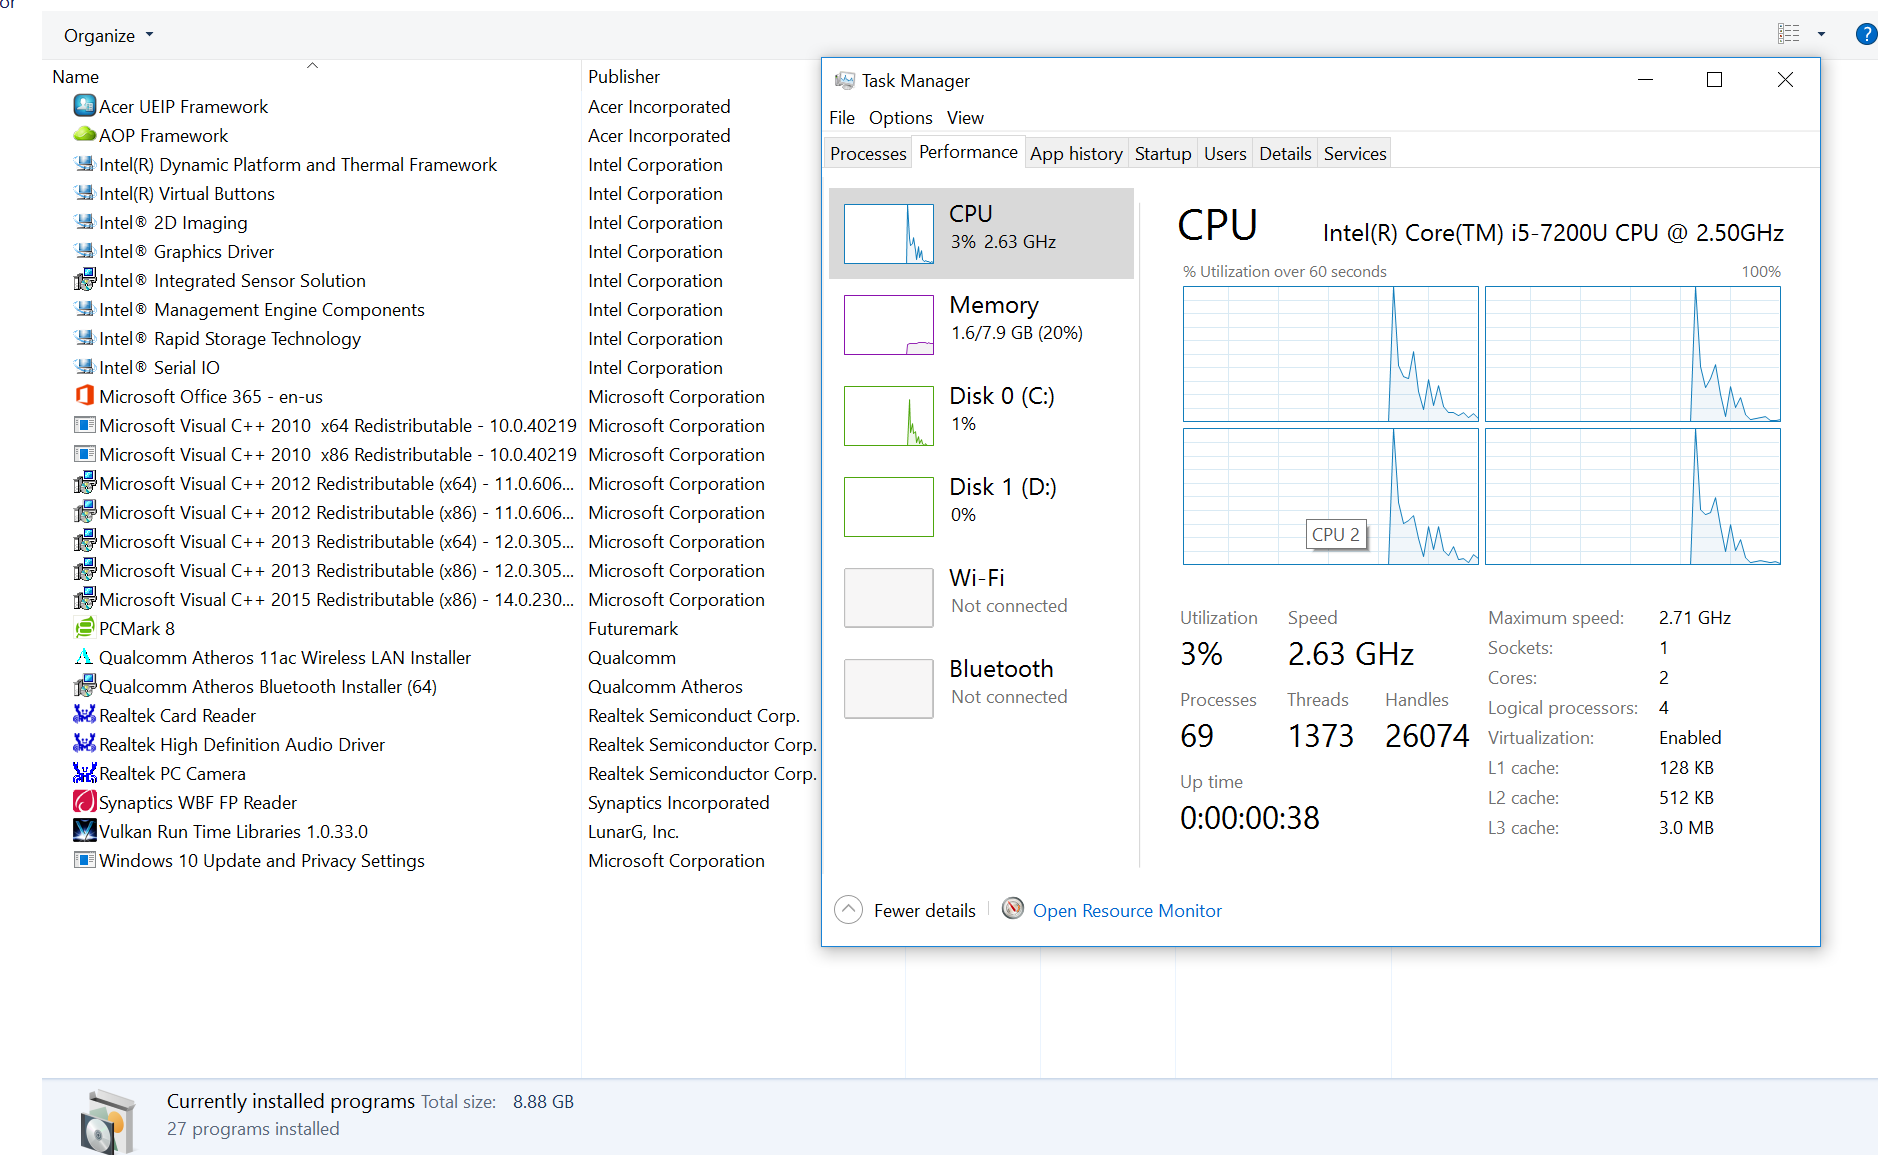Viewport: 1878px width, 1155px height.
Task: Select the Memory performance panel
Action: [x=981, y=324]
